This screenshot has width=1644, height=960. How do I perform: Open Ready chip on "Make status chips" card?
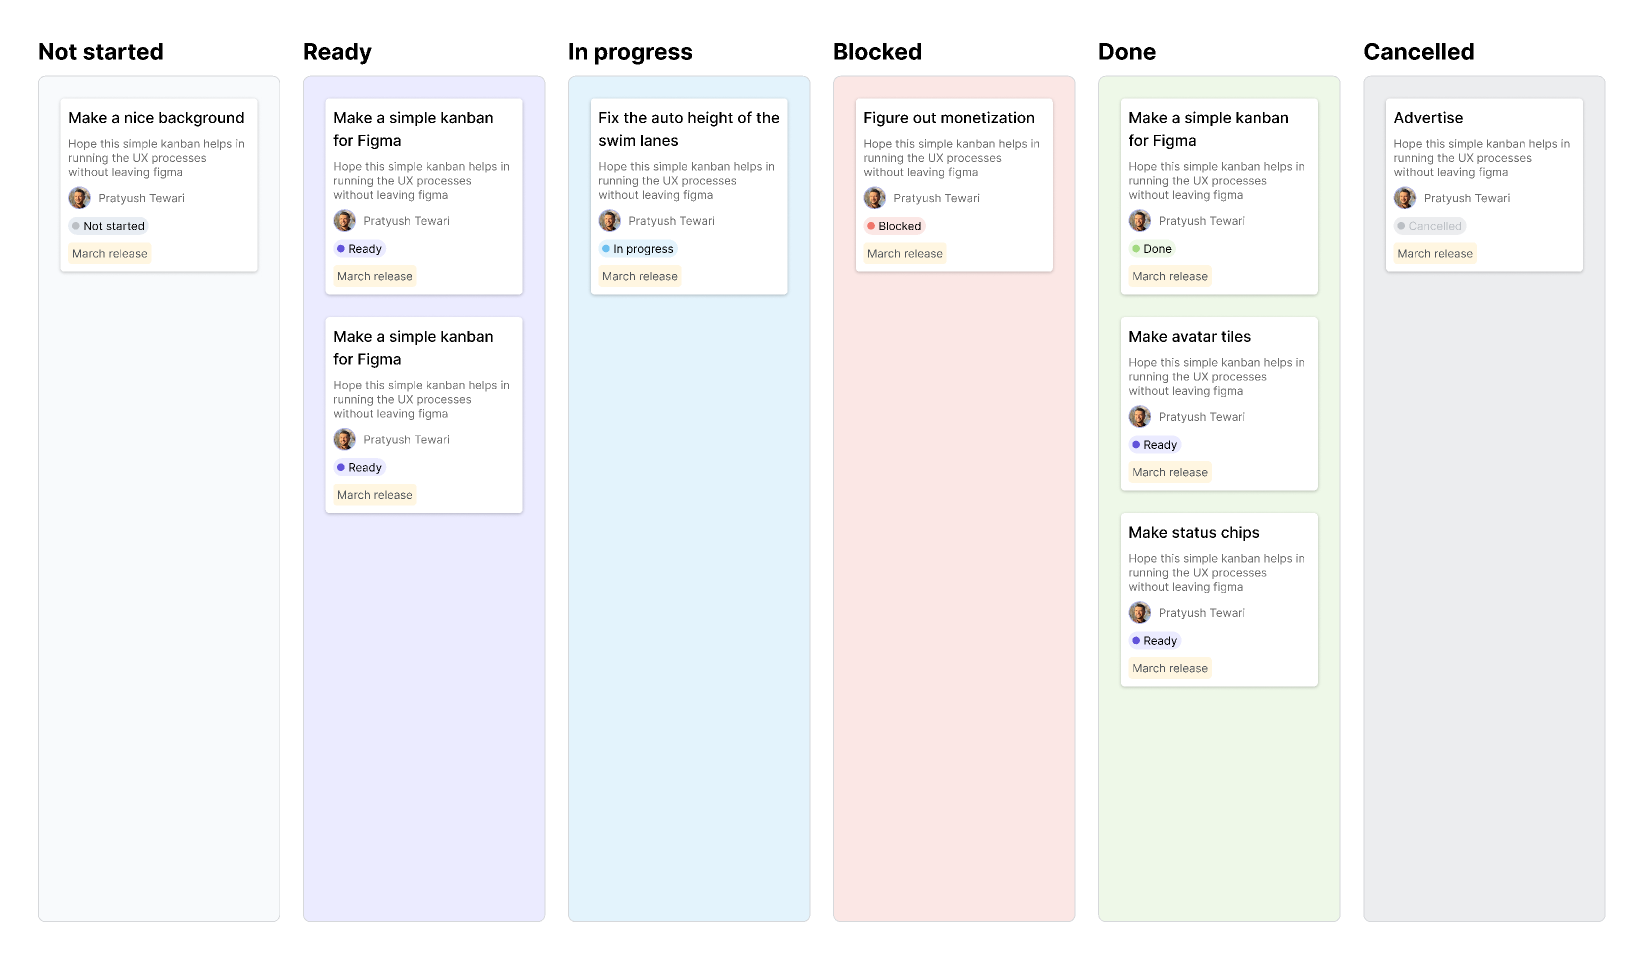click(1154, 641)
